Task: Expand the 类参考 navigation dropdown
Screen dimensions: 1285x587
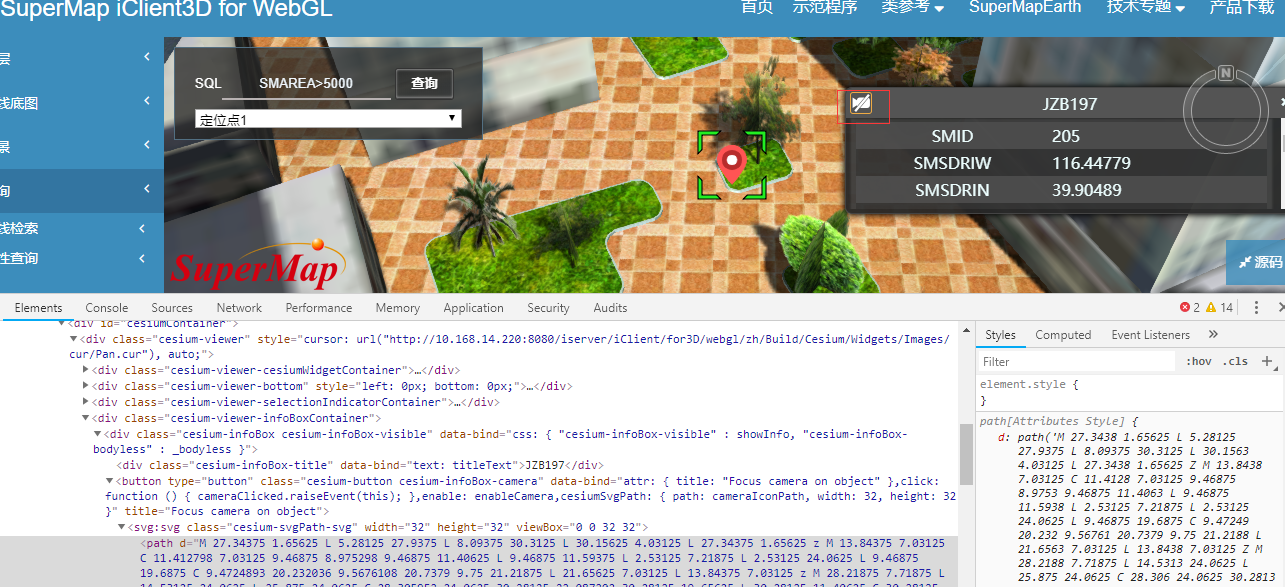Action: 912,8
